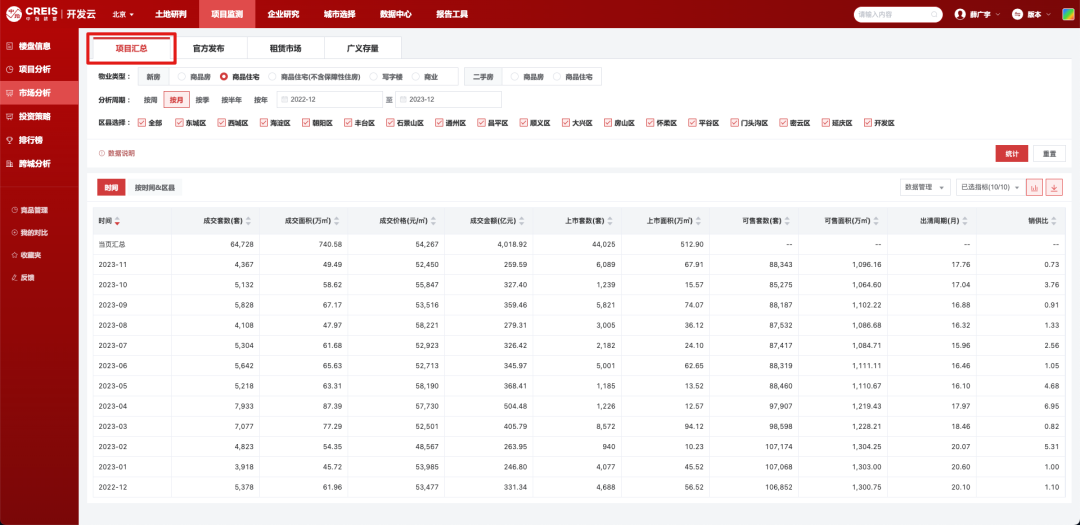Open 跨城分析 via its sidebar icon
Image resolution: width=1080 pixels, height=525 pixels.
coord(10,164)
